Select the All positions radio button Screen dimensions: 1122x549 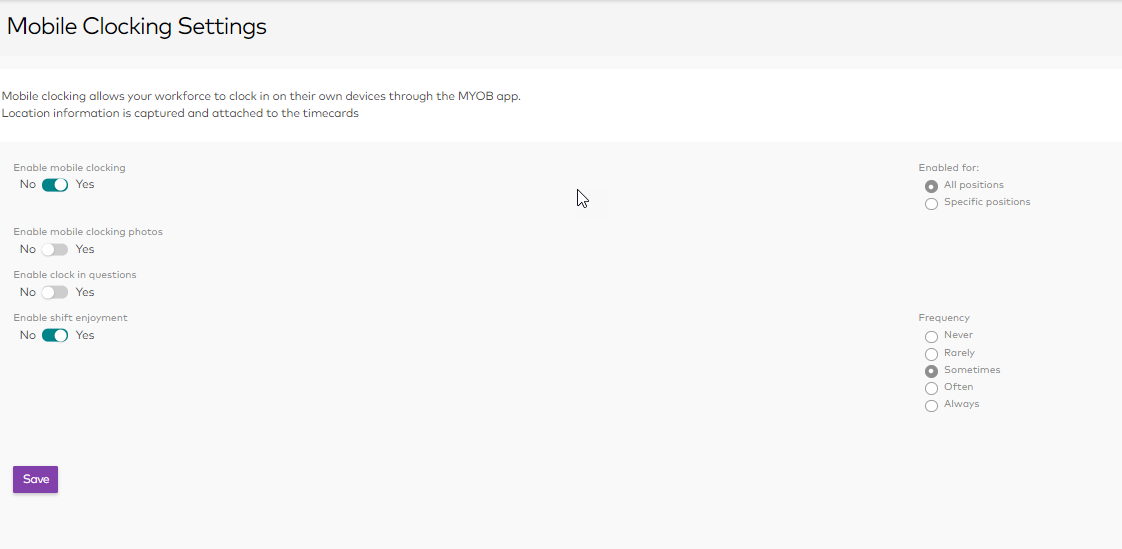click(x=931, y=186)
